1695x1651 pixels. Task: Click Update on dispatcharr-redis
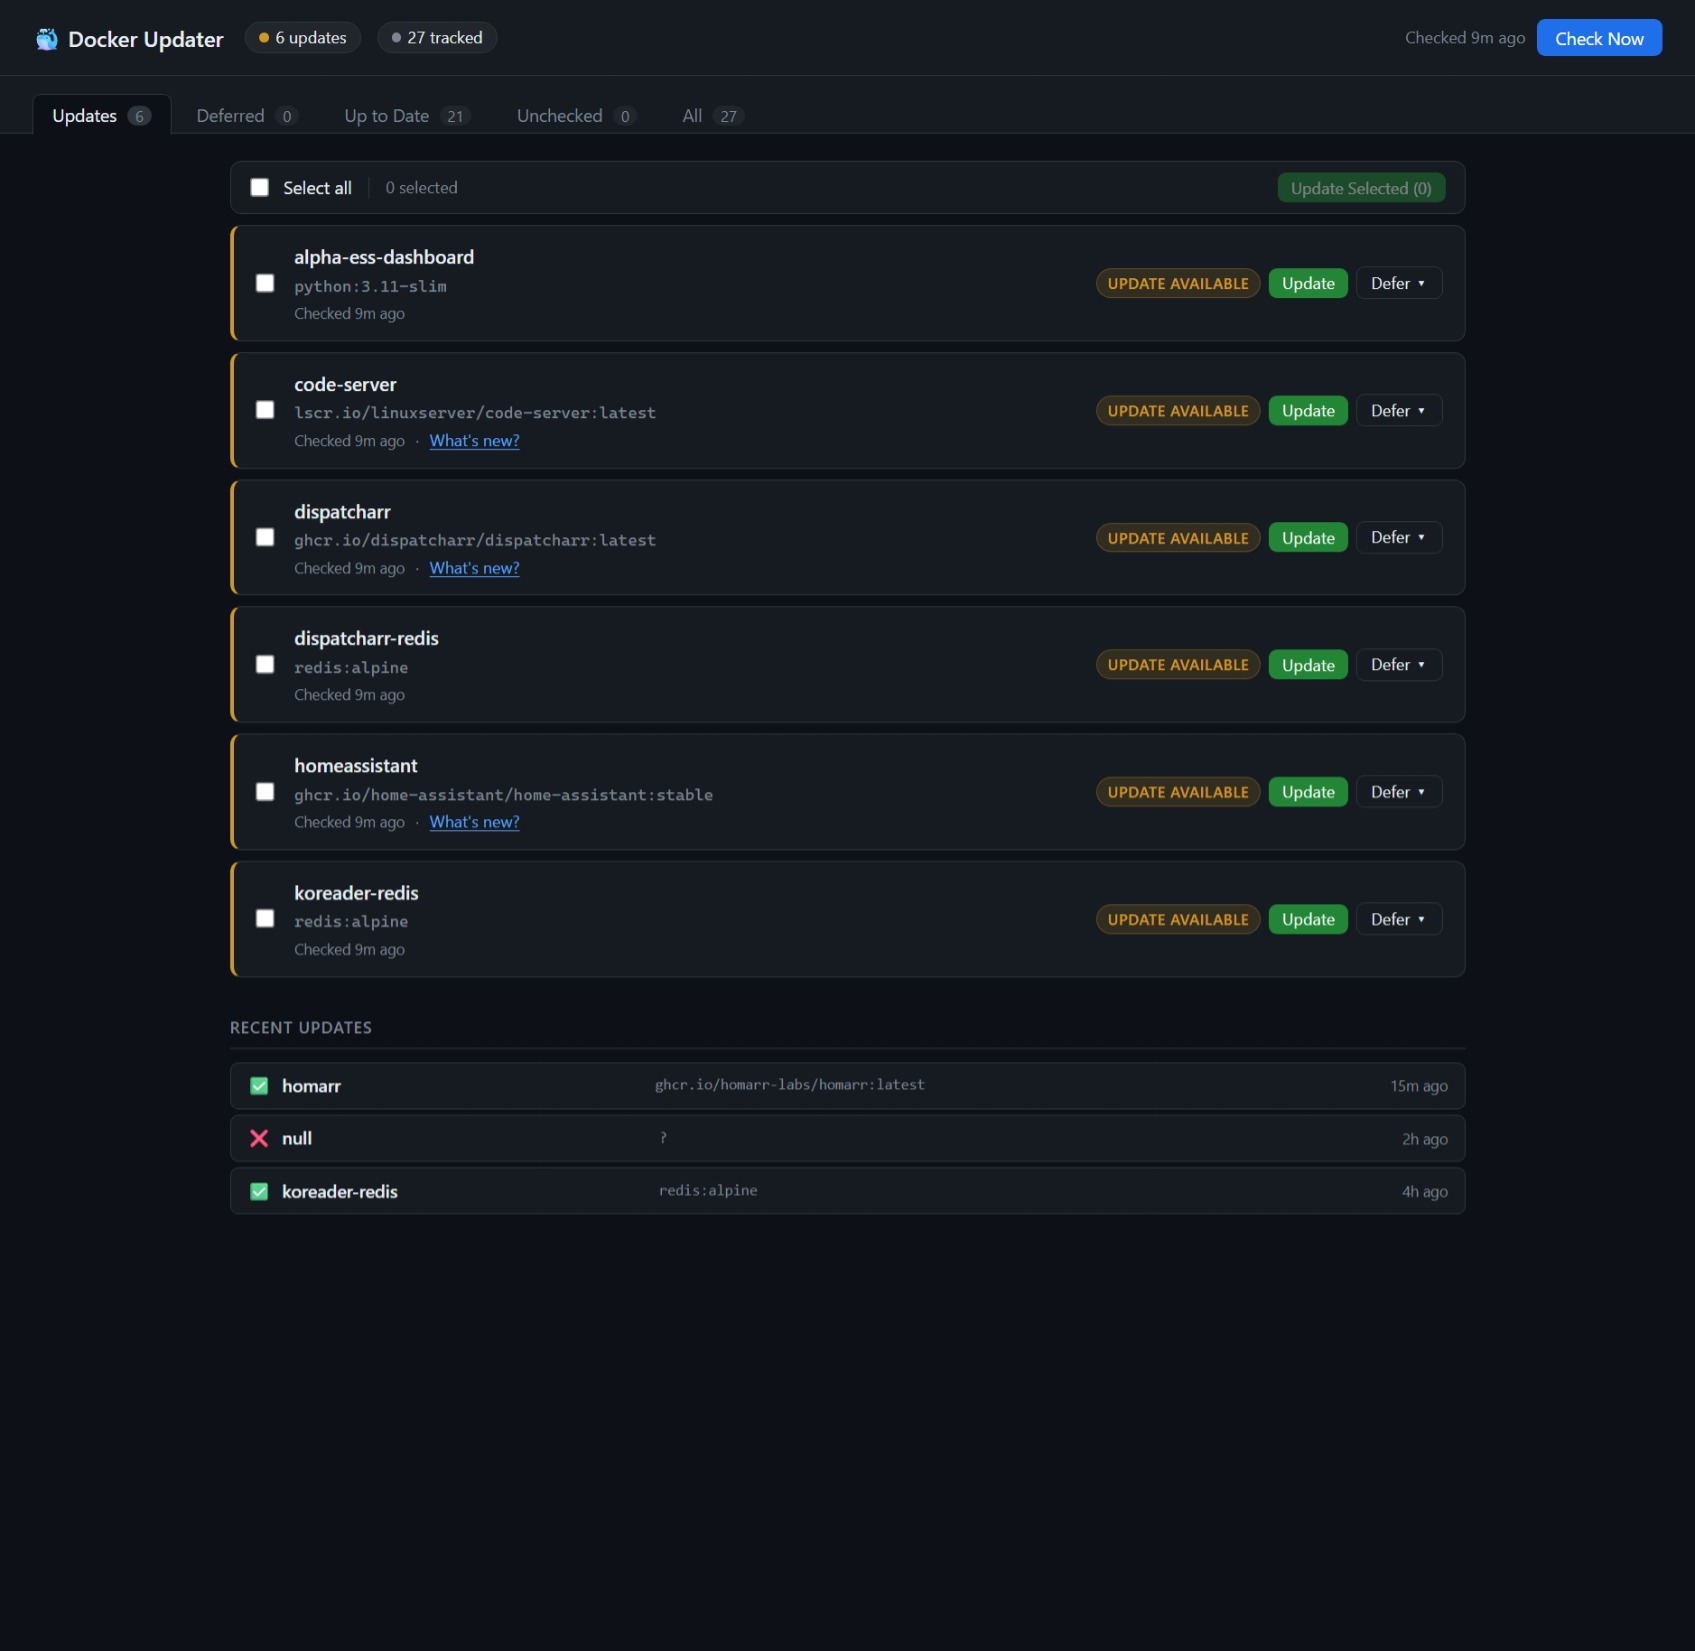coord(1308,665)
